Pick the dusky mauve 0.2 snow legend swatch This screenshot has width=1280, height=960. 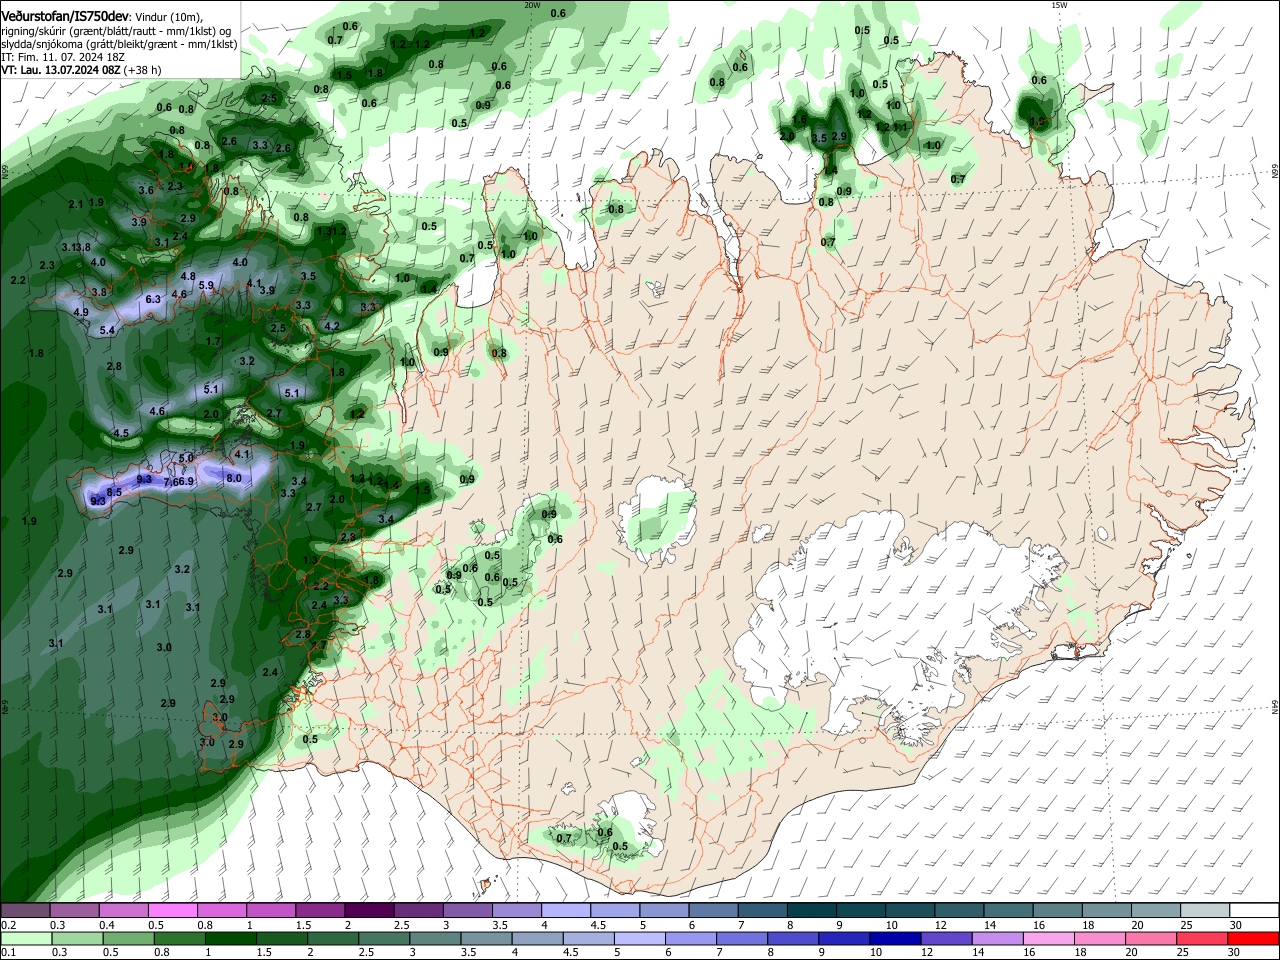click(25, 911)
